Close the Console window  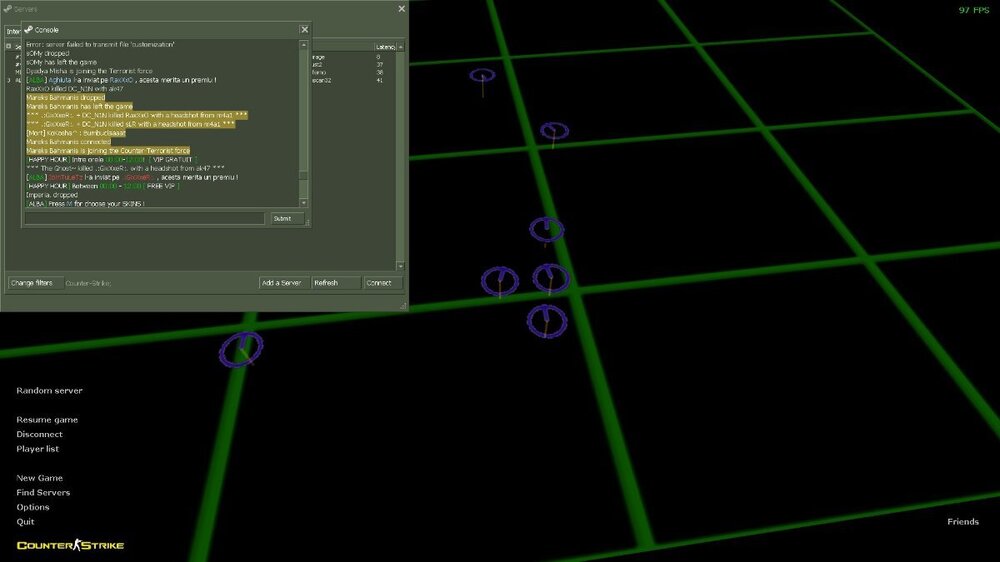point(305,30)
